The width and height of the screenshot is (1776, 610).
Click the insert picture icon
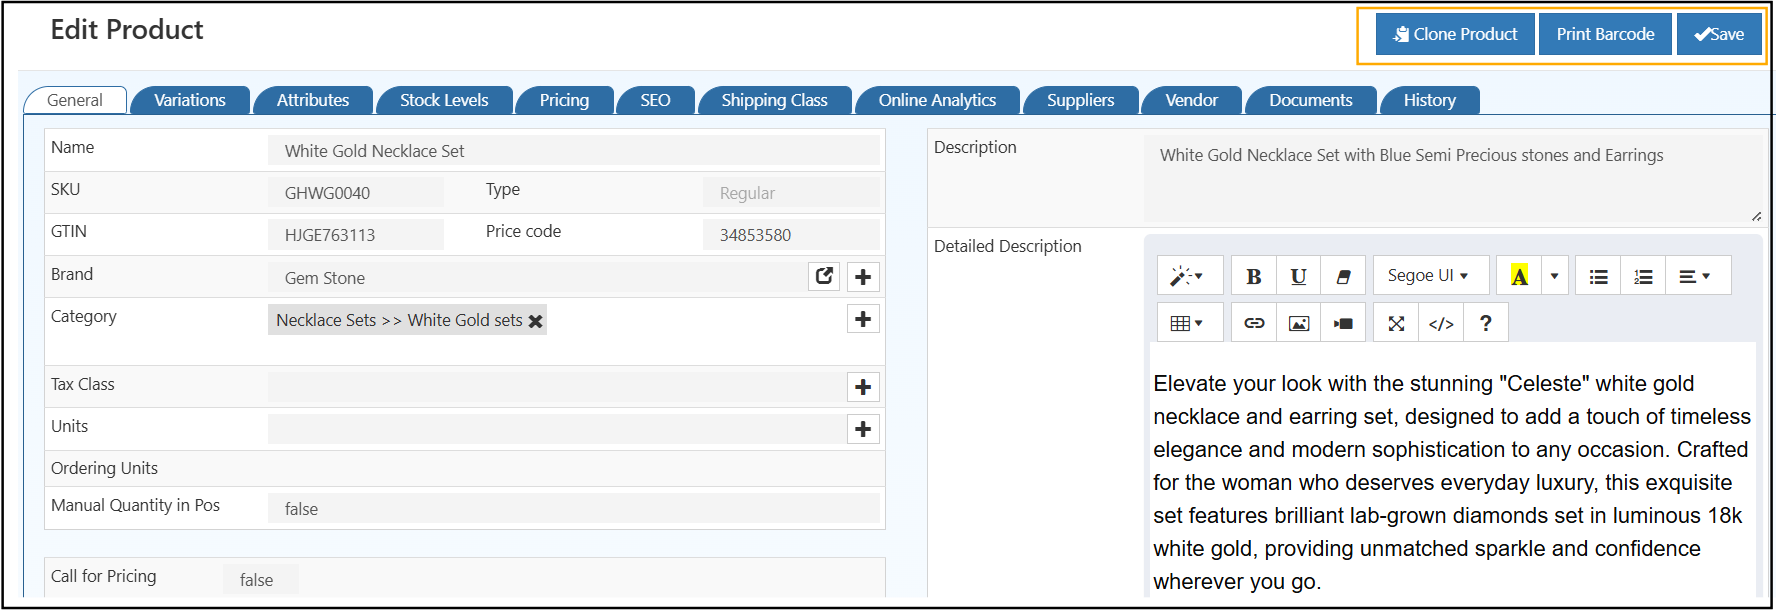pyautogui.click(x=1299, y=323)
